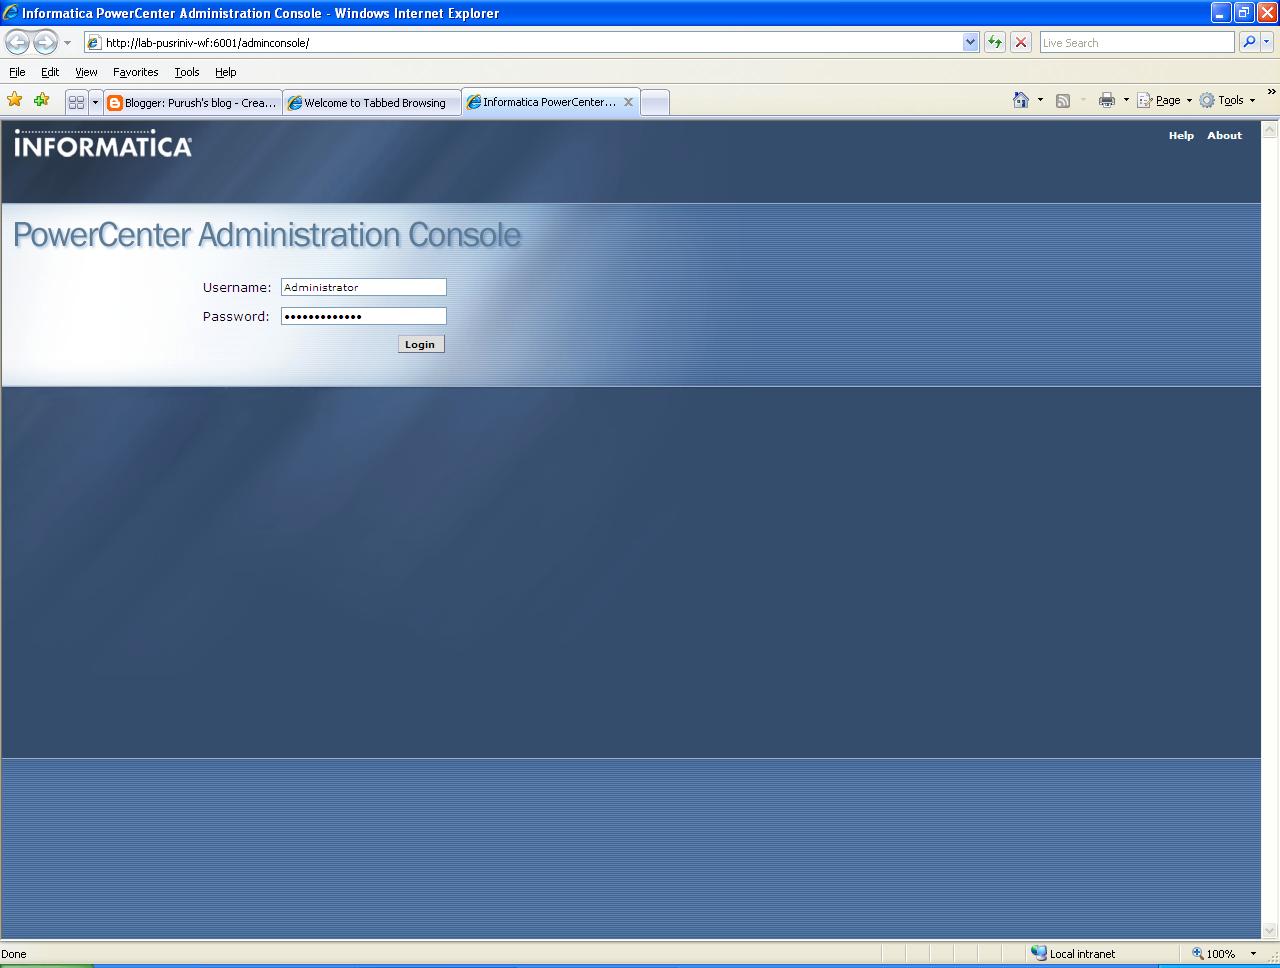The height and width of the screenshot is (968, 1280).
Task: Click the Username input field
Action: 363,287
